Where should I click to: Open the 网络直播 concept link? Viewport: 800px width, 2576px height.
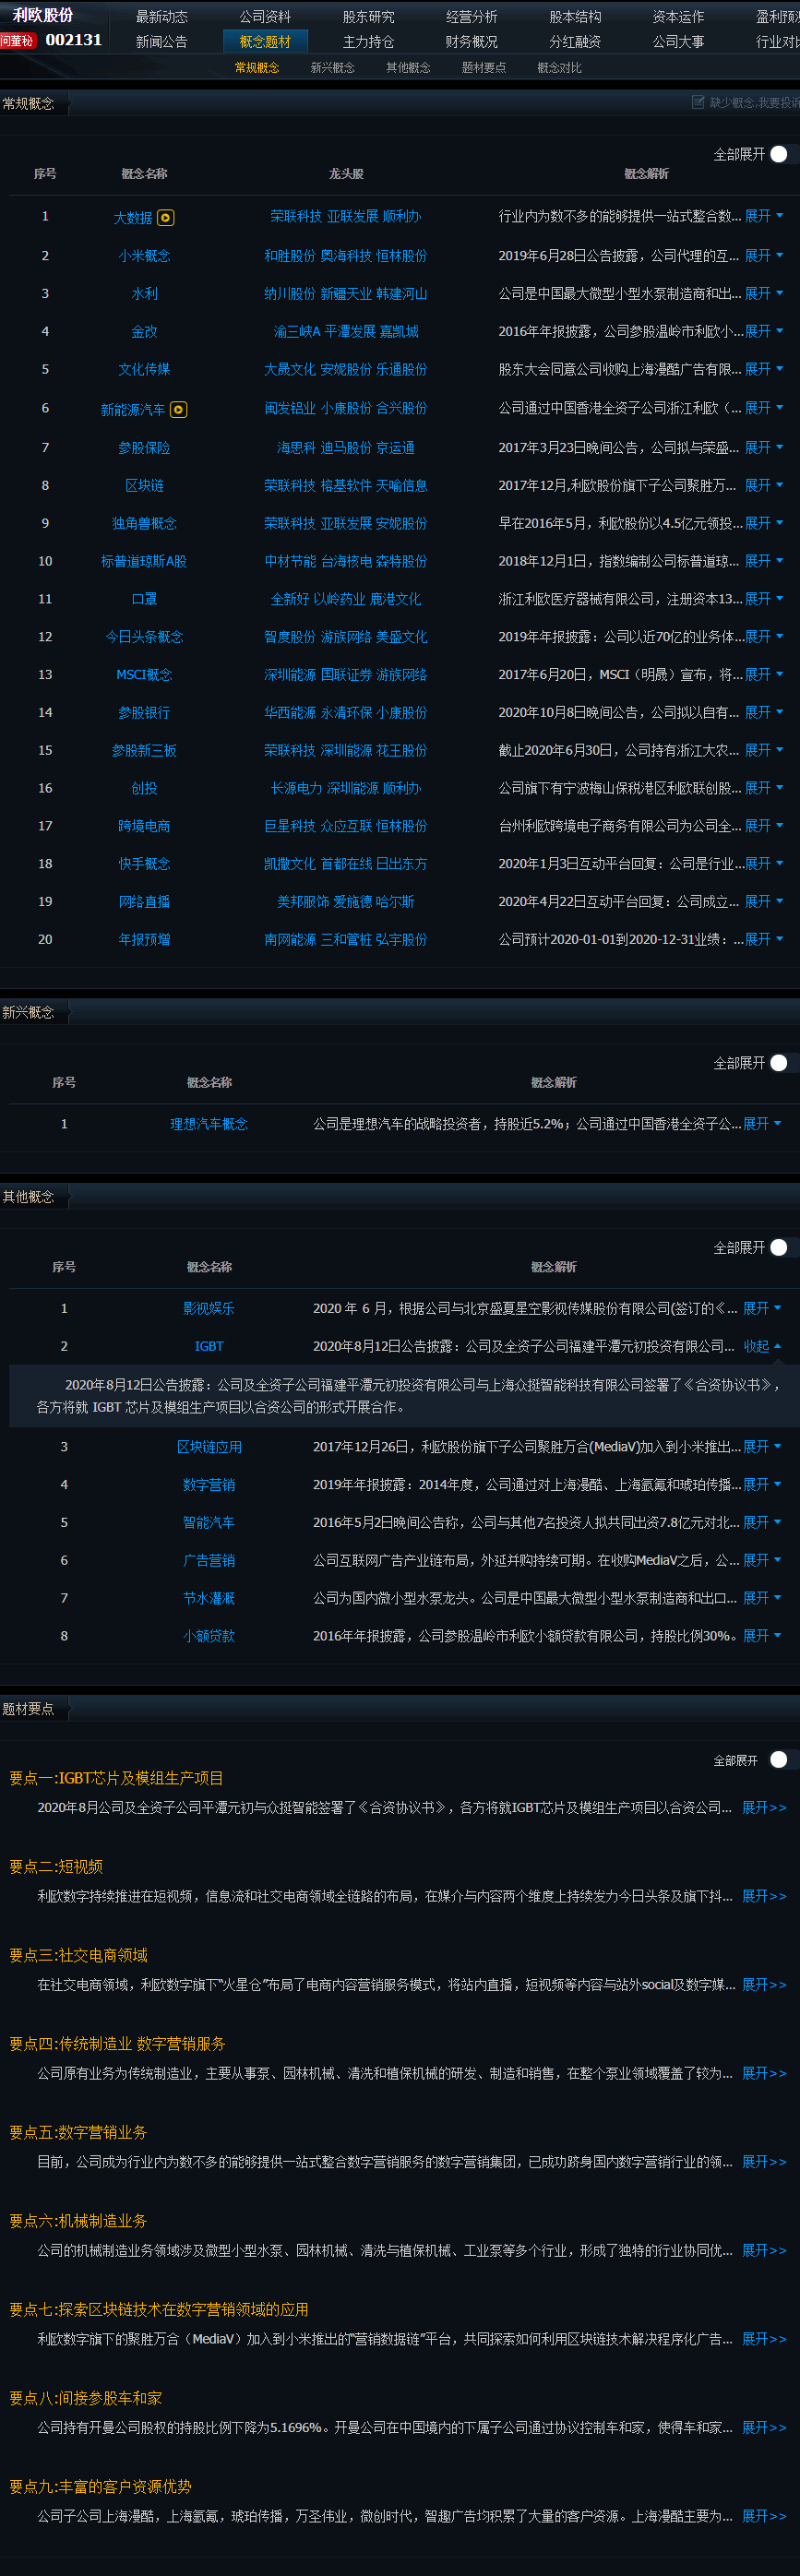click(144, 902)
